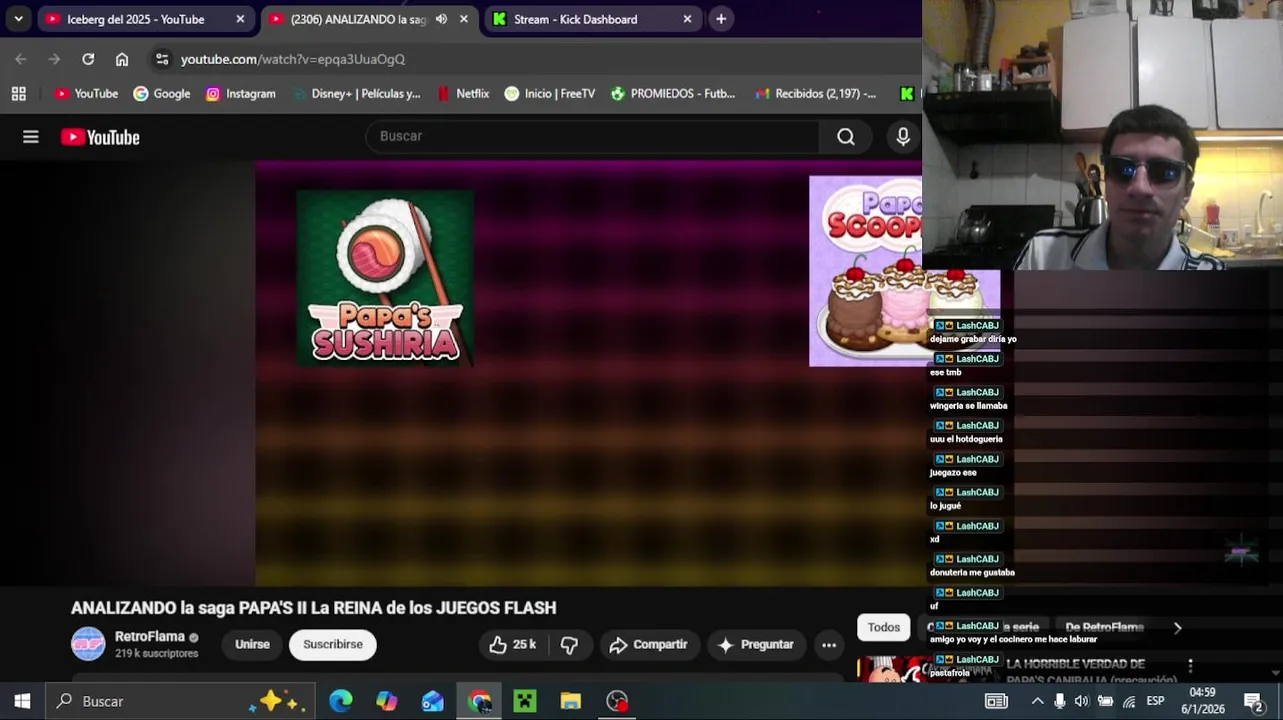Click Unirse to join the channel

pyautogui.click(x=252, y=645)
